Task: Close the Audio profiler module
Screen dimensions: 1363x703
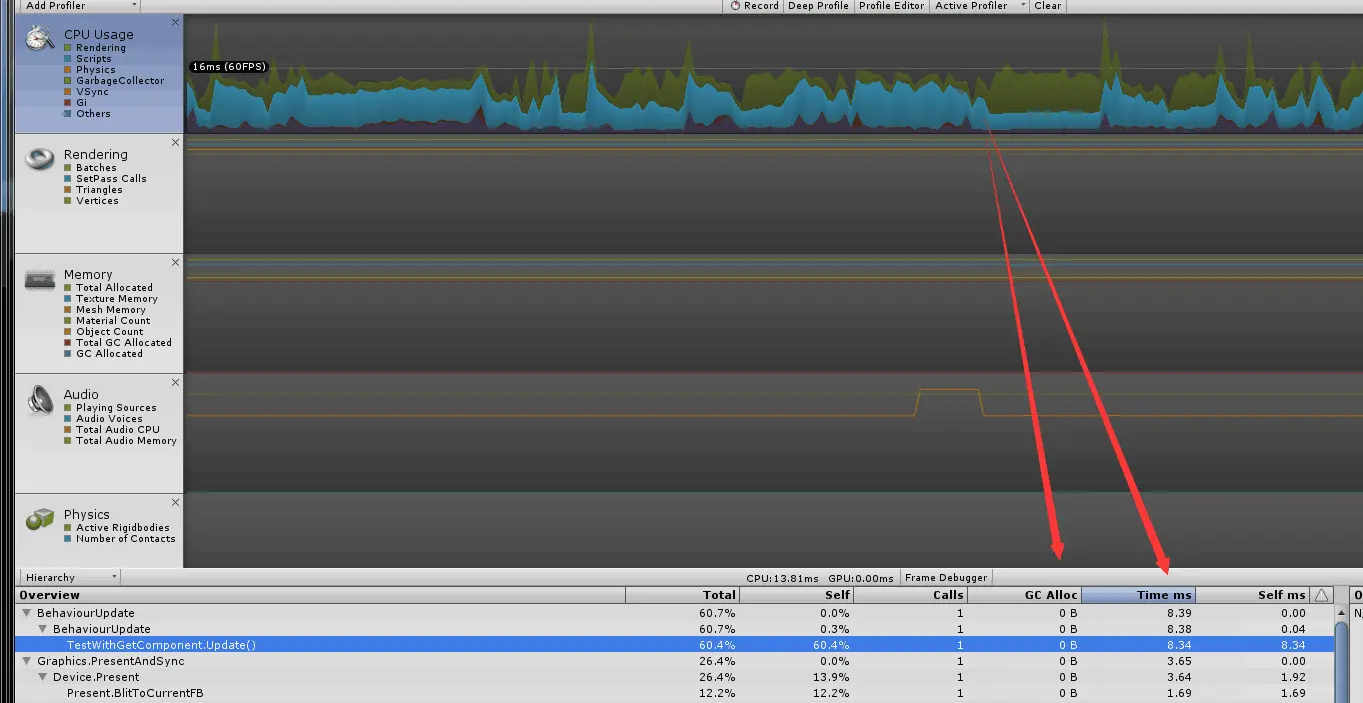Action: (176, 382)
